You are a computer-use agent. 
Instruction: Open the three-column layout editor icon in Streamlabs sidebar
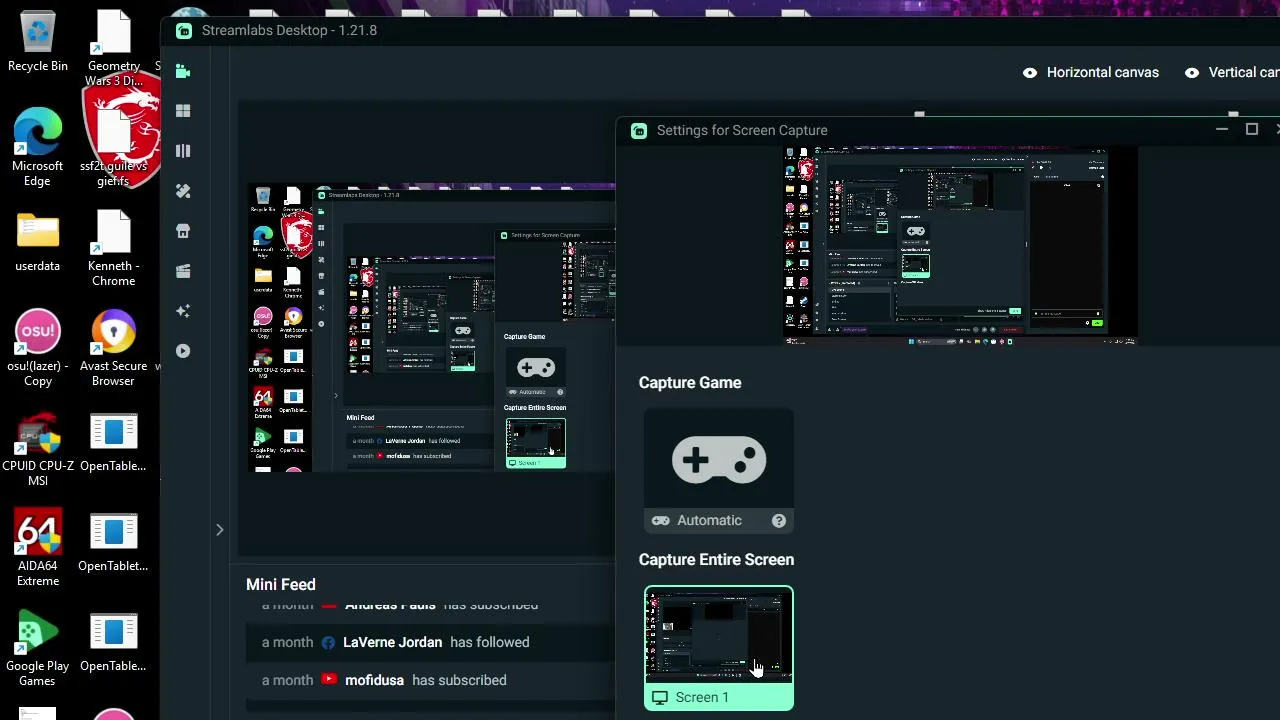coord(183,151)
